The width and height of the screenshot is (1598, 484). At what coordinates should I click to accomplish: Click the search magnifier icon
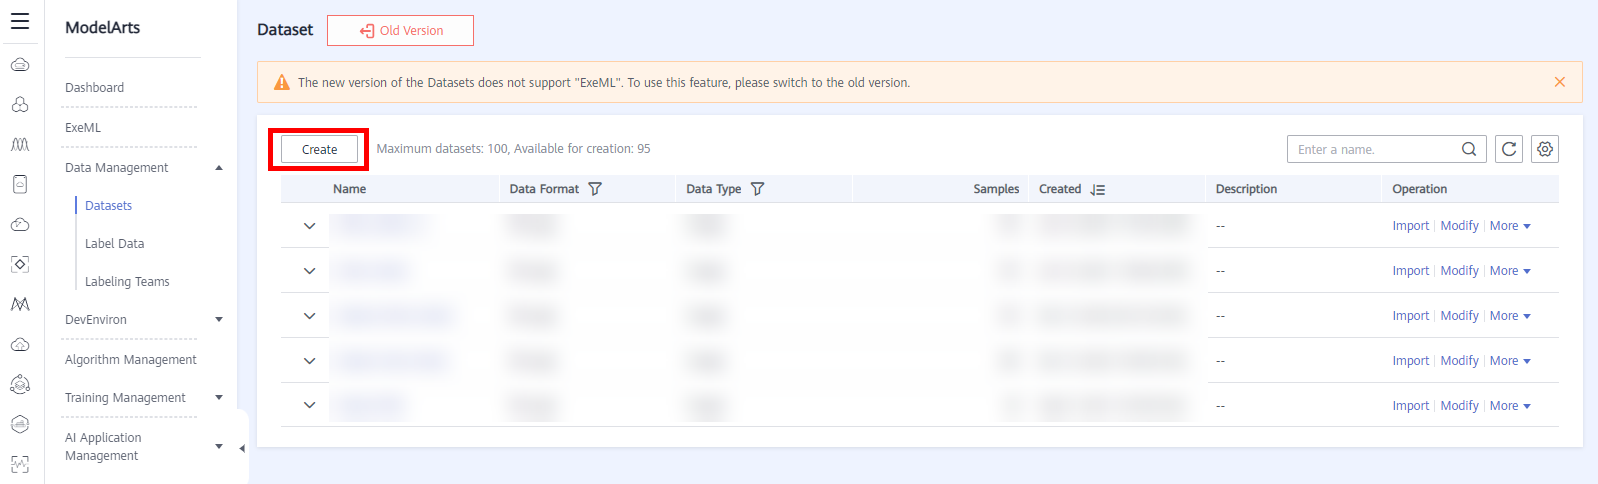1469,149
